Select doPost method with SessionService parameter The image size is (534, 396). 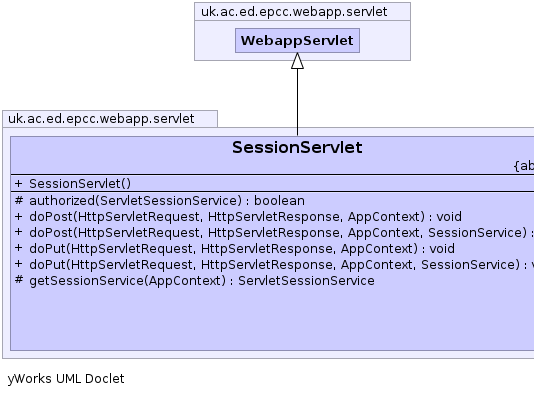click(x=281, y=233)
